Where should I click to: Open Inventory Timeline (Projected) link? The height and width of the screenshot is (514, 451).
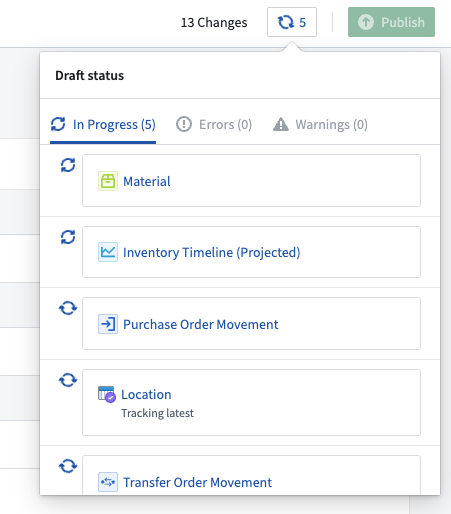click(212, 252)
